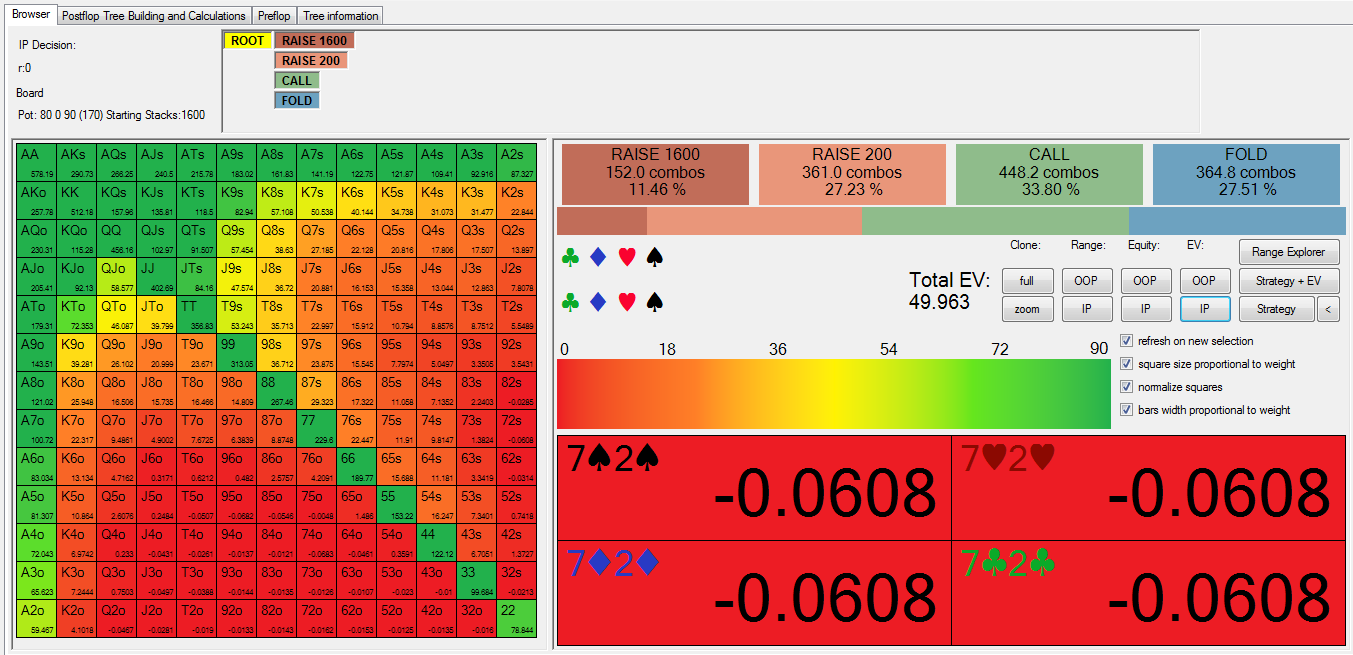Click the zoom clone button
The height and width of the screenshot is (655, 1353).
[1027, 309]
